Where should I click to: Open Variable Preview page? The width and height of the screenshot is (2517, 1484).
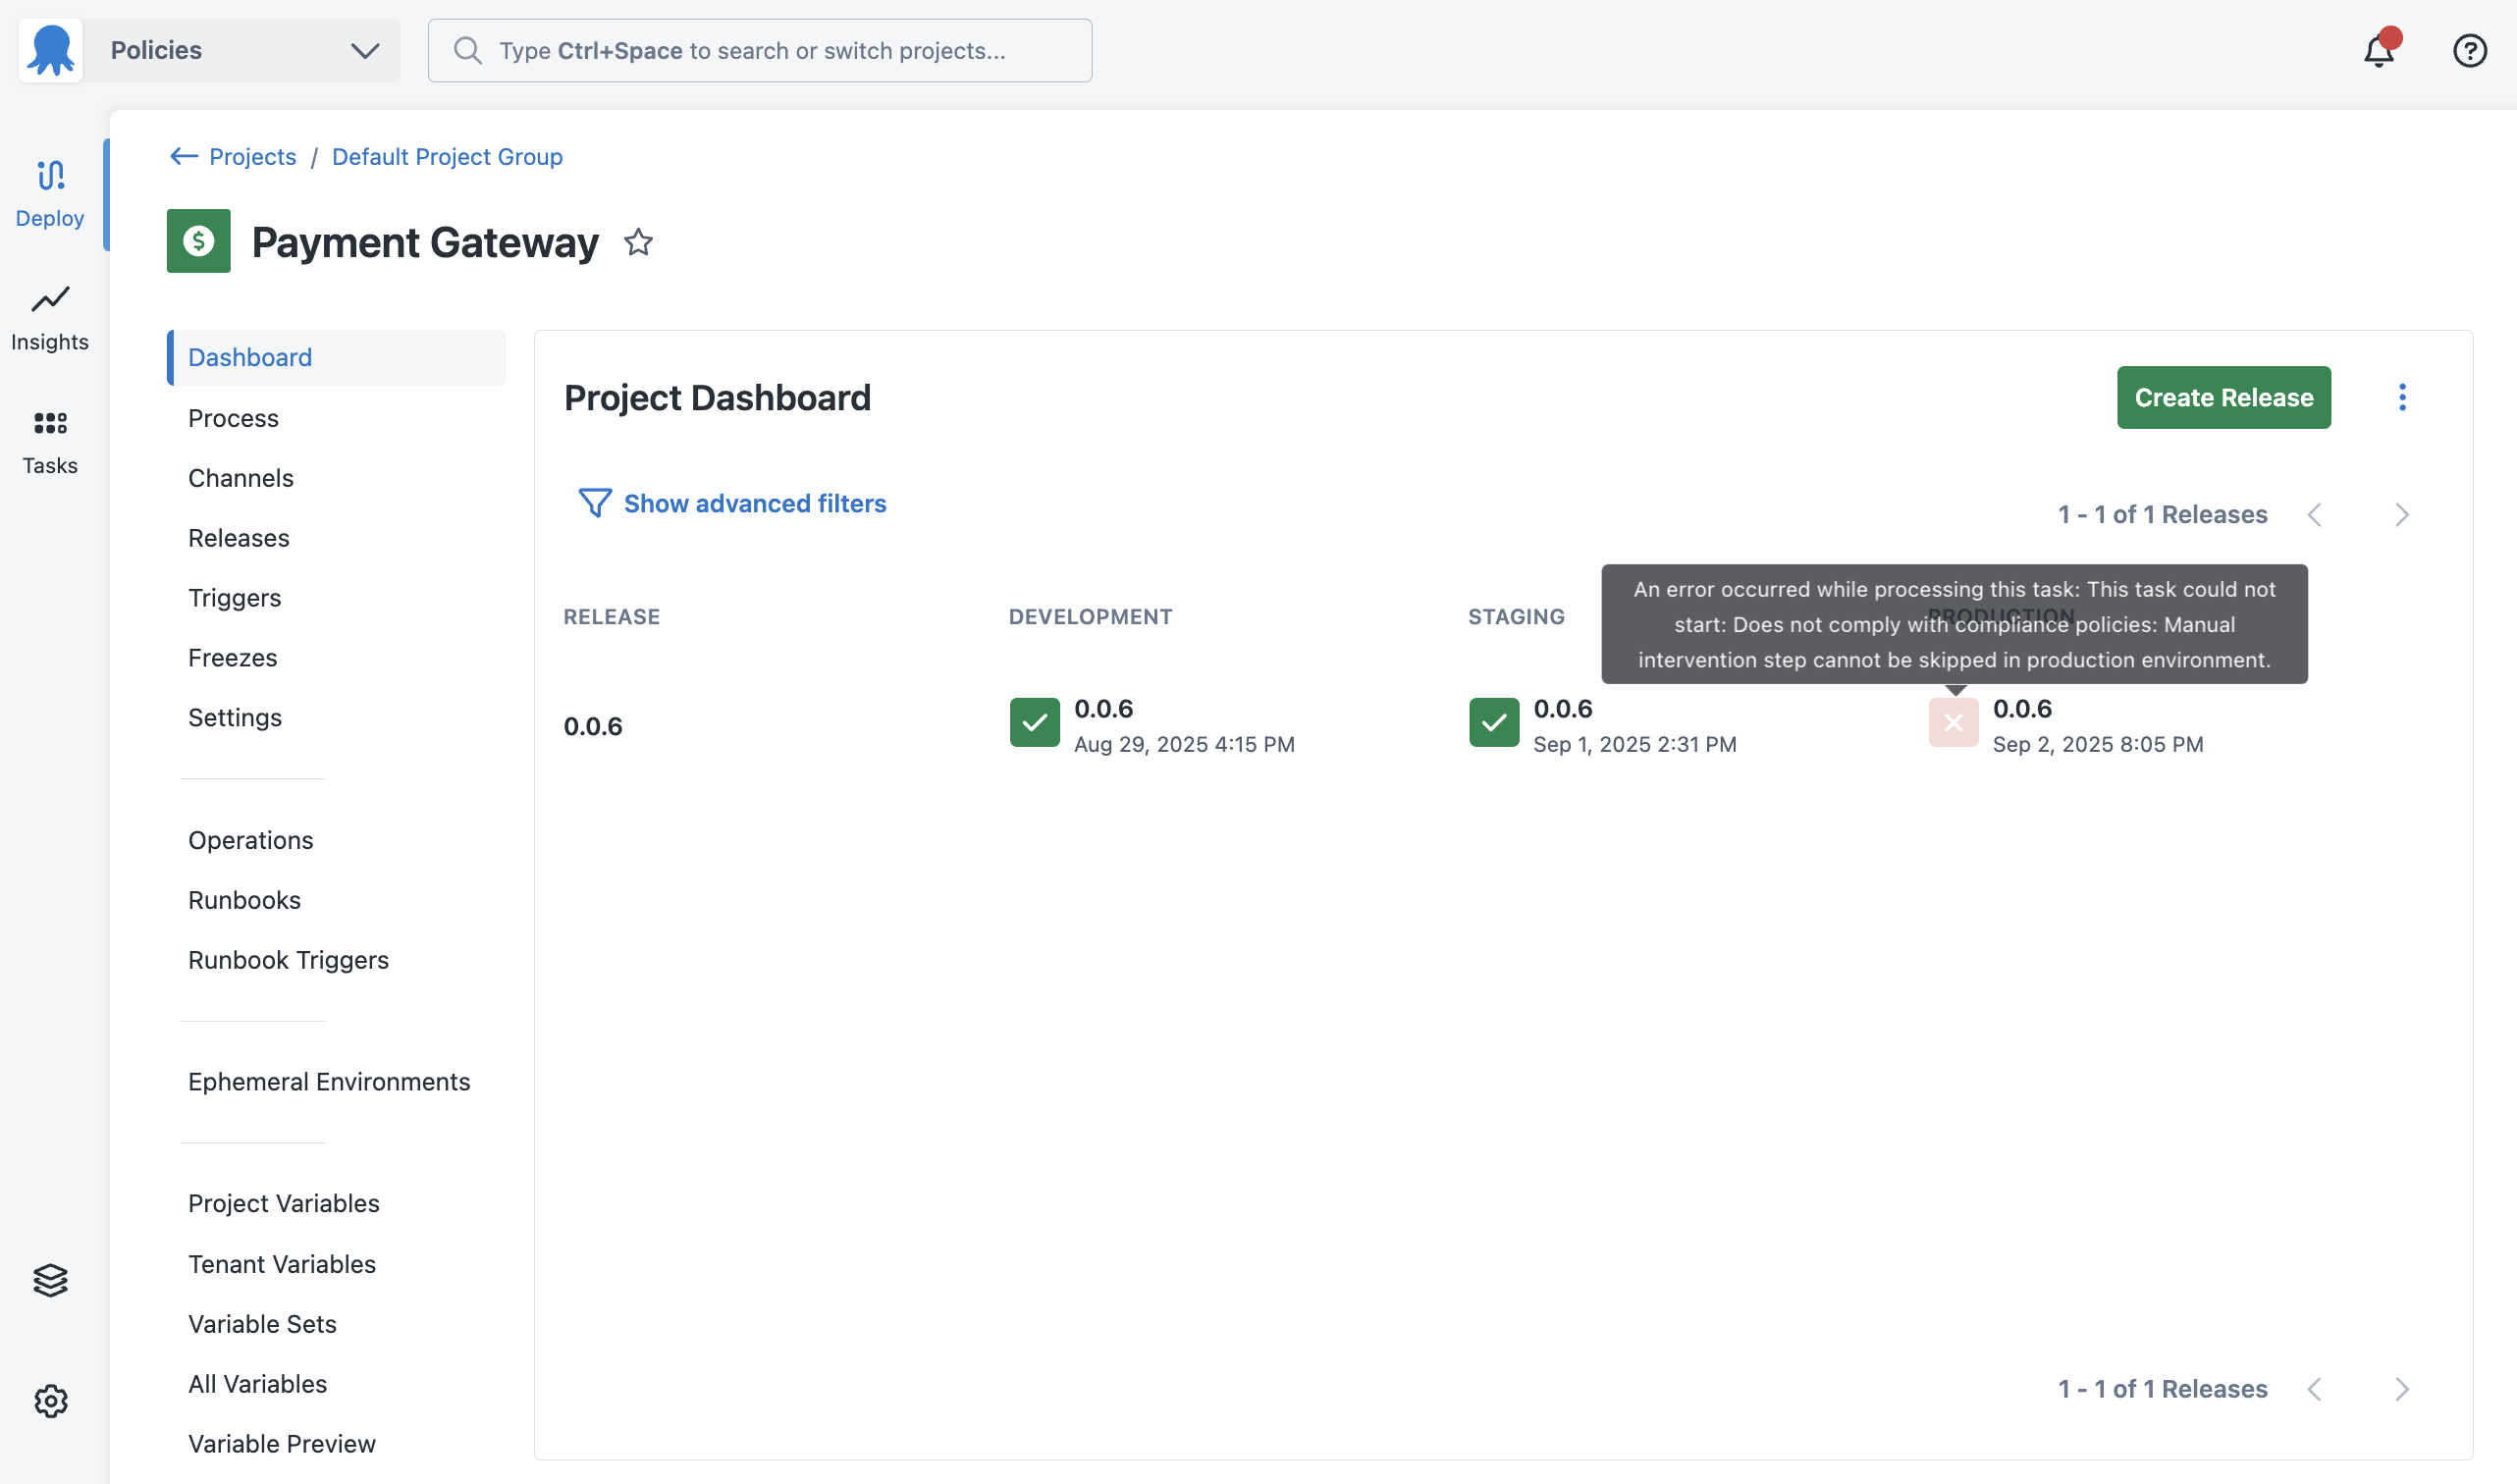pyautogui.click(x=282, y=1444)
